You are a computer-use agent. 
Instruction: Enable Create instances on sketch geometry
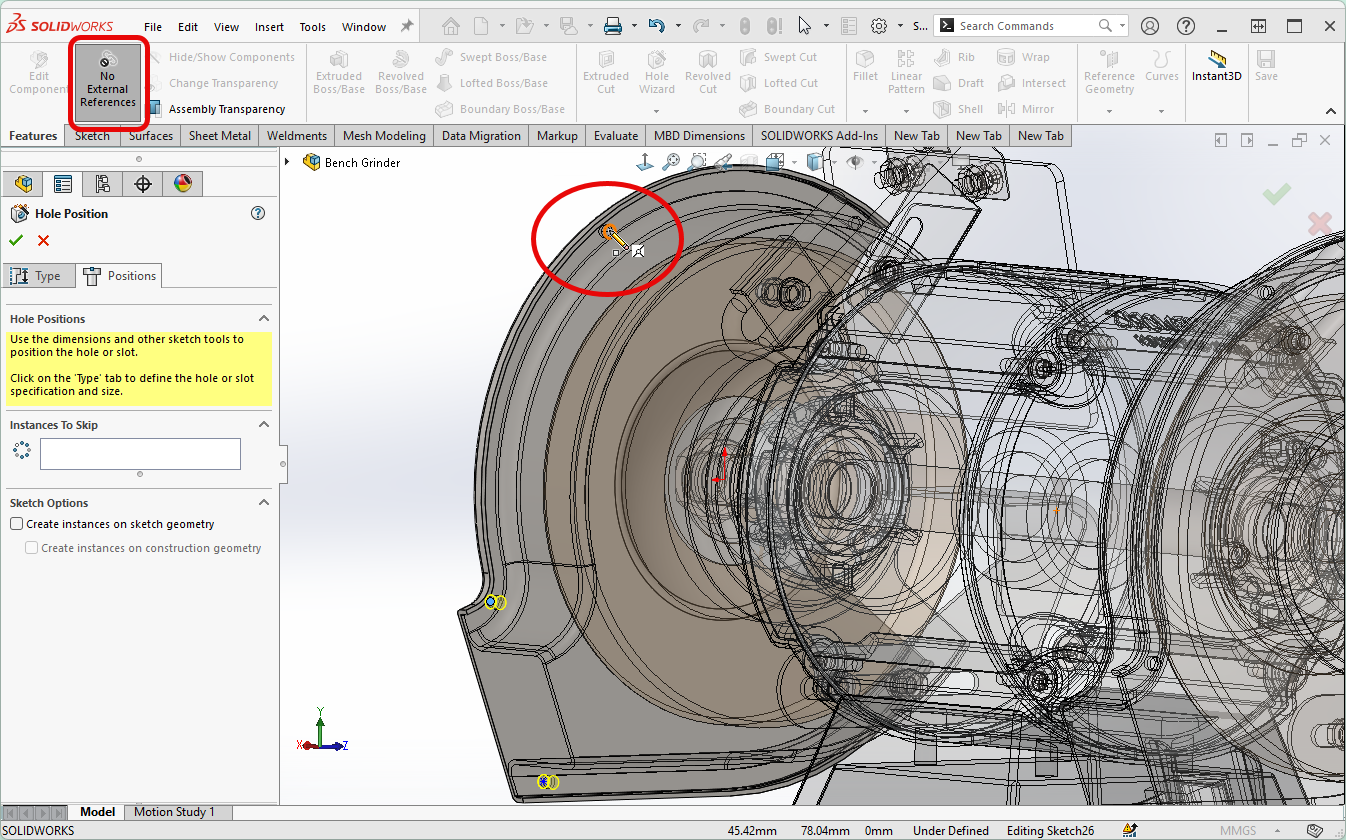tap(17, 524)
